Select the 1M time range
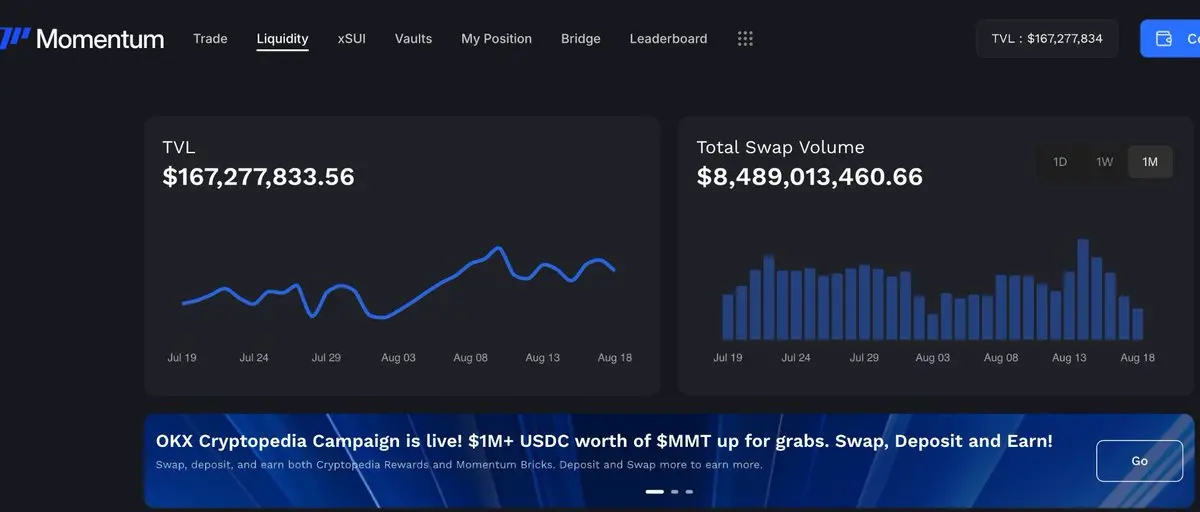The height and width of the screenshot is (512, 1200). (1150, 162)
